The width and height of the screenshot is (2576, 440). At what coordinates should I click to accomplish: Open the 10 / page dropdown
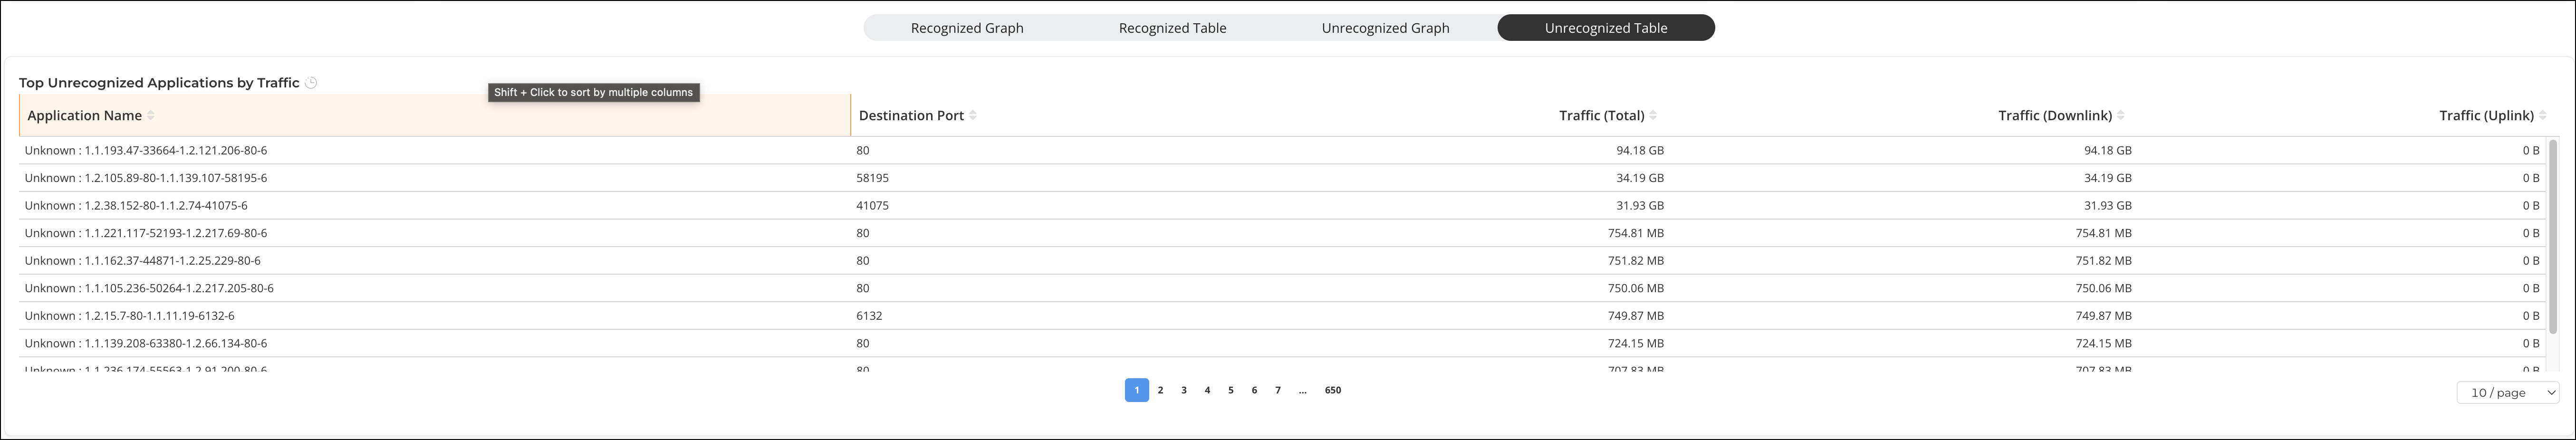click(x=2508, y=393)
